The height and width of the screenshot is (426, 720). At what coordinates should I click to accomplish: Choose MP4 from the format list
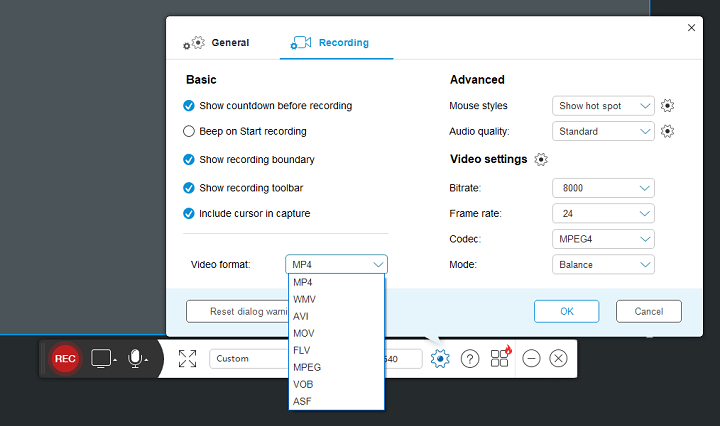(336, 282)
